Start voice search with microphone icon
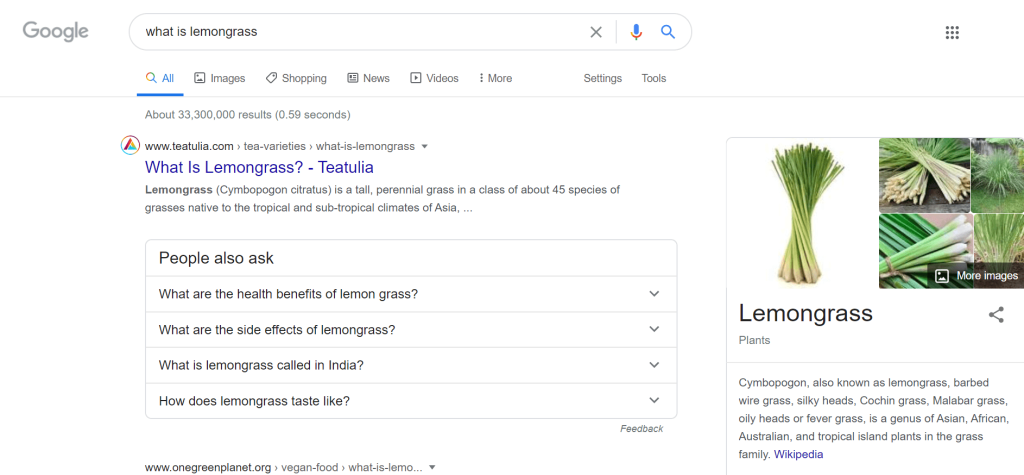The width and height of the screenshot is (1024, 475). (x=636, y=32)
